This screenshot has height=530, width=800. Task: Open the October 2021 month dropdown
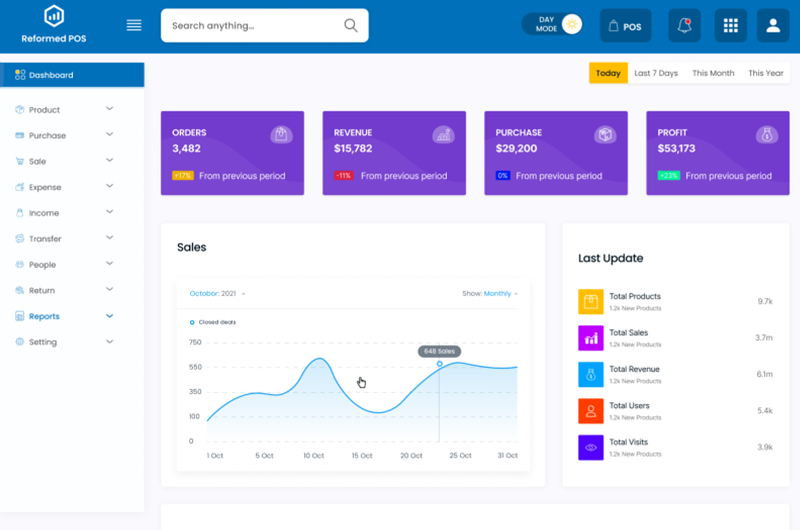(217, 293)
